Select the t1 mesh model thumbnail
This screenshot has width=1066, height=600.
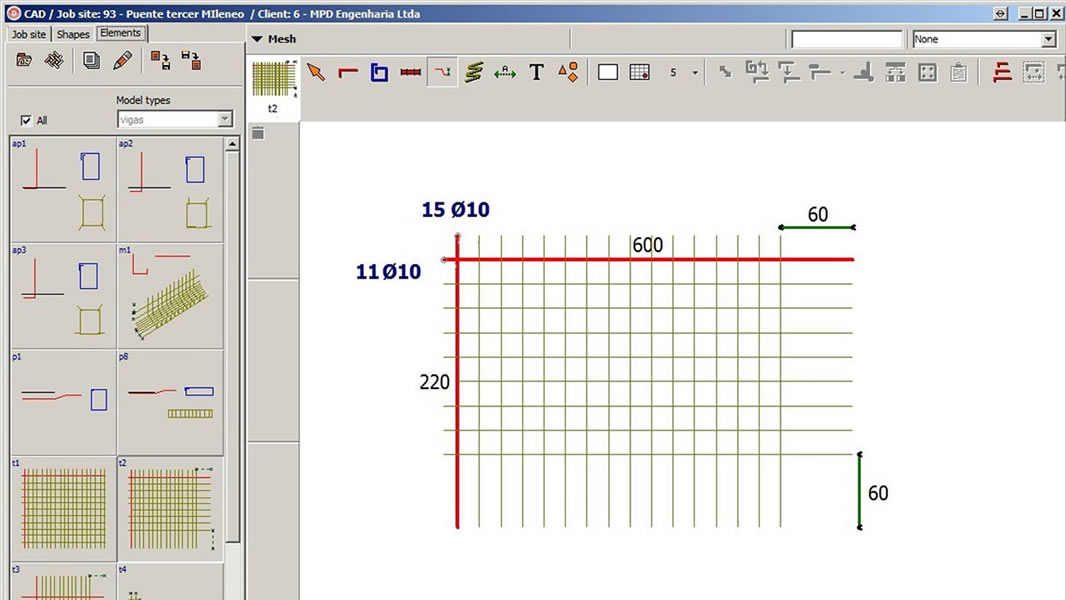coord(64,508)
